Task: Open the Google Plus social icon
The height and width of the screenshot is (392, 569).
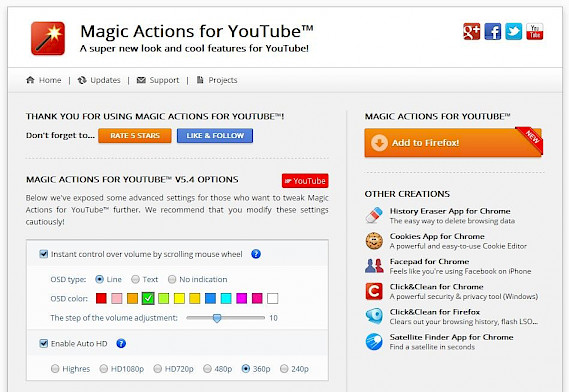Action: [472, 31]
